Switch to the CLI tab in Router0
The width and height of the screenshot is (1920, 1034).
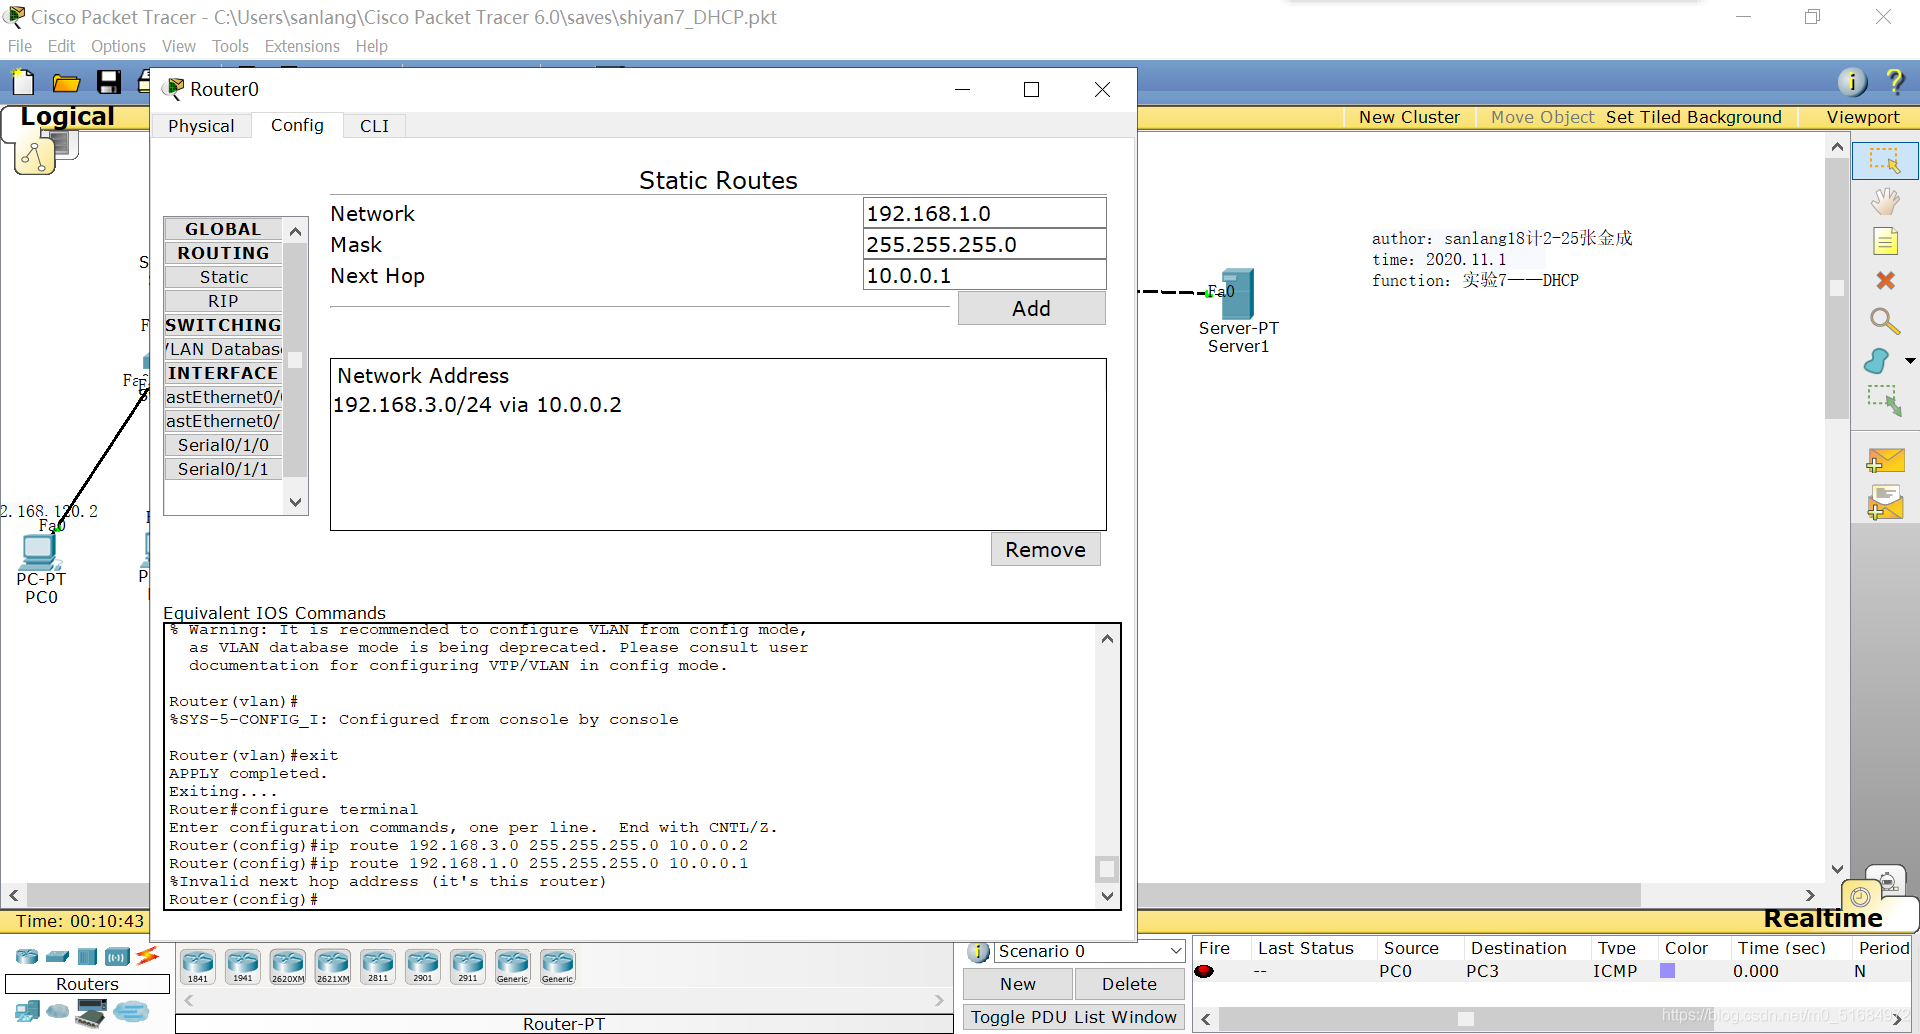(x=374, y=126)
